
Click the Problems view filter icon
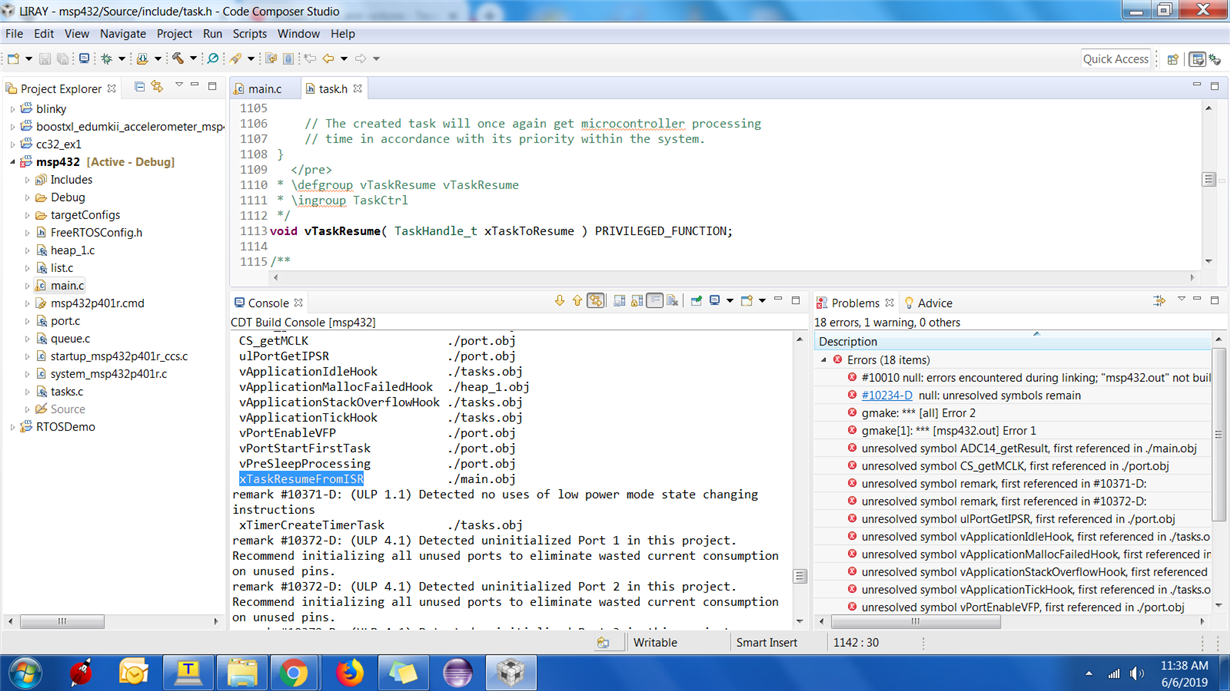click(x=1160, y=301)
